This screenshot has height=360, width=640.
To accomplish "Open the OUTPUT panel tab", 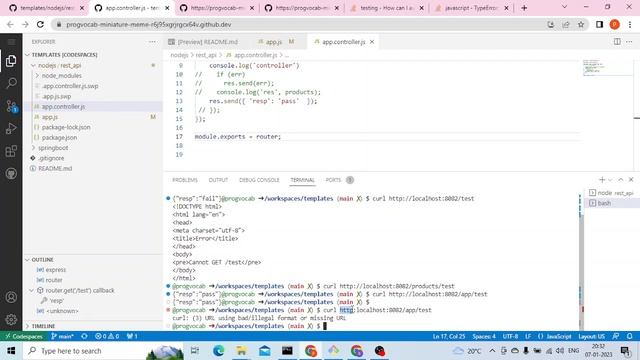I will tap(218, 180).
